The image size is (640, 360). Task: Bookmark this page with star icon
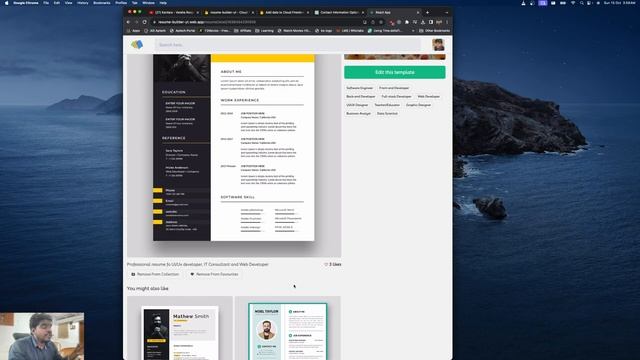(x=381, y=22)
